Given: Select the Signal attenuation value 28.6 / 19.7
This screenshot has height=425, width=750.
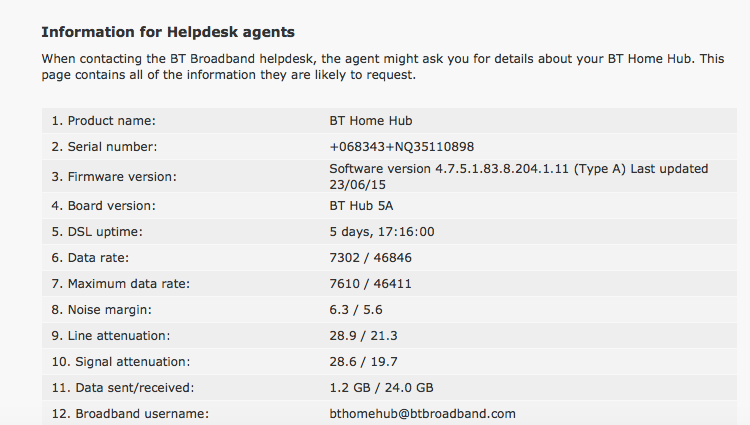Looking at the screenshot, I should point(363,361).
